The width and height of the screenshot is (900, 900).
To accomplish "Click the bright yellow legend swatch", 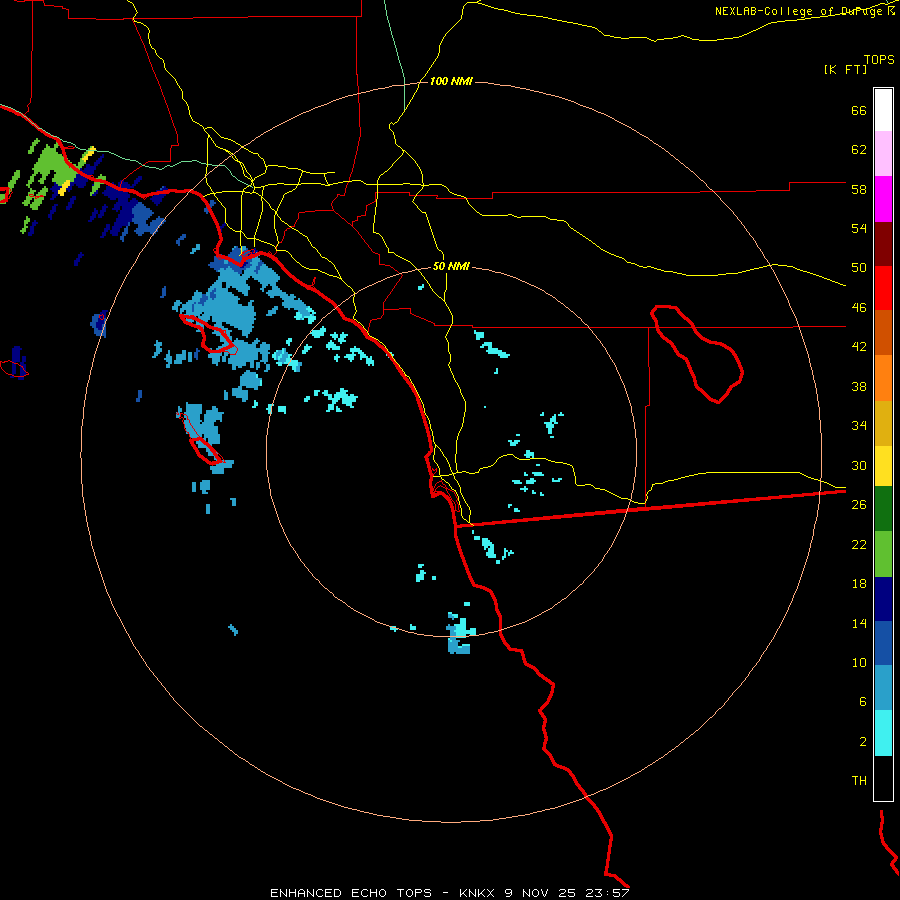I will (x=883, y=466).
